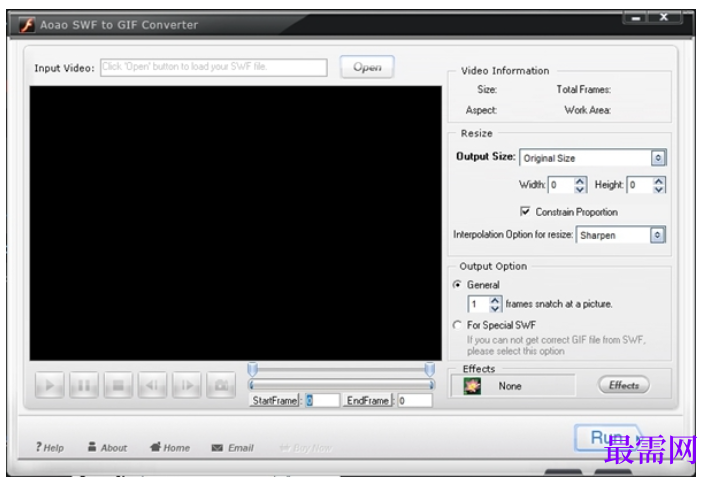
Task: Click the None effect label
Action: (x=510, y=386)
